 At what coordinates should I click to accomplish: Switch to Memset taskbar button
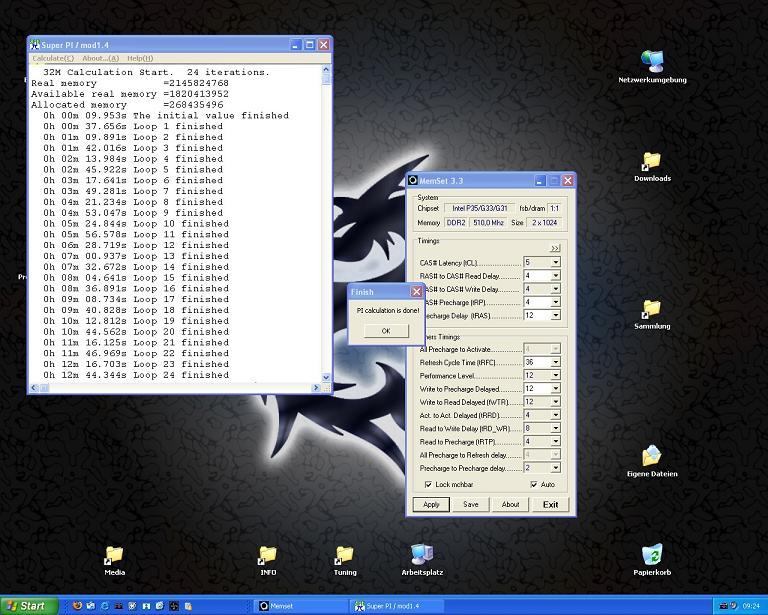coord(301,606)
